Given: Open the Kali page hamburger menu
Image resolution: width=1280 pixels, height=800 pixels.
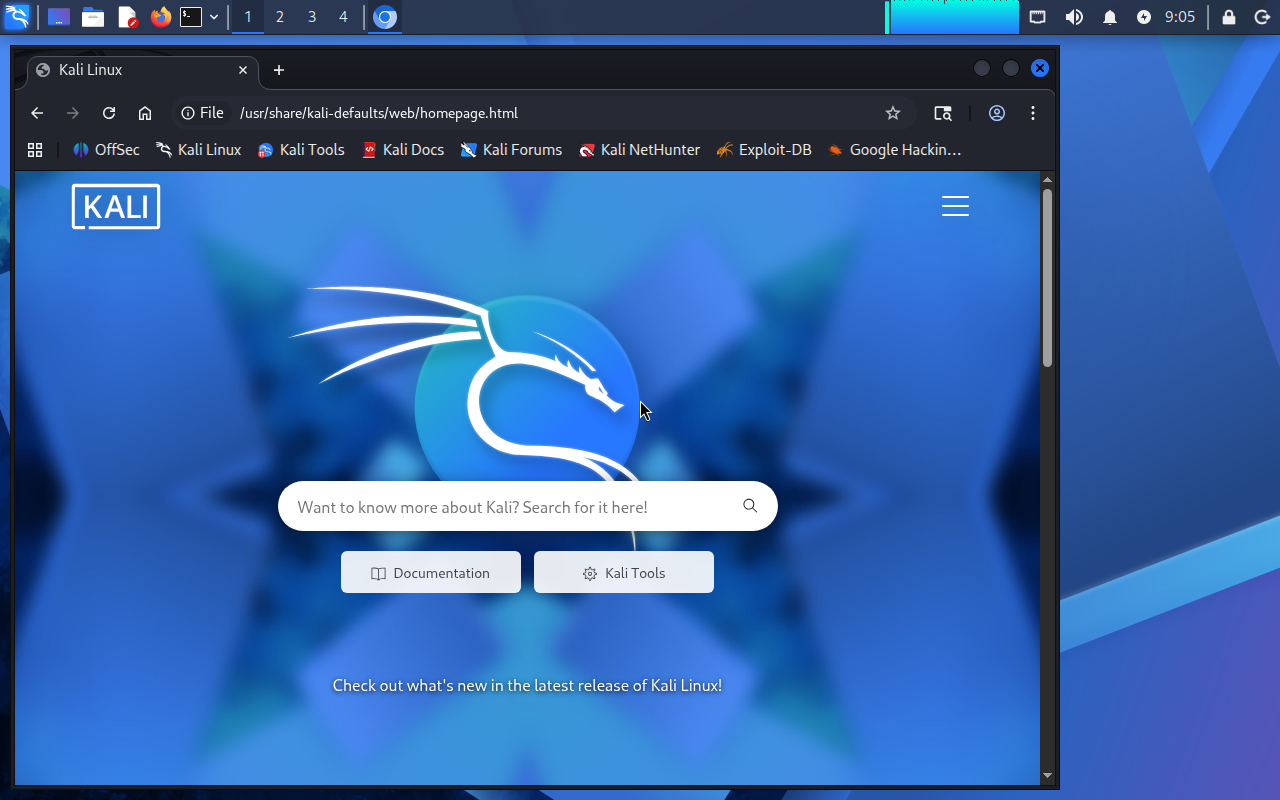Looking at the screenshot, I should 955,206.
